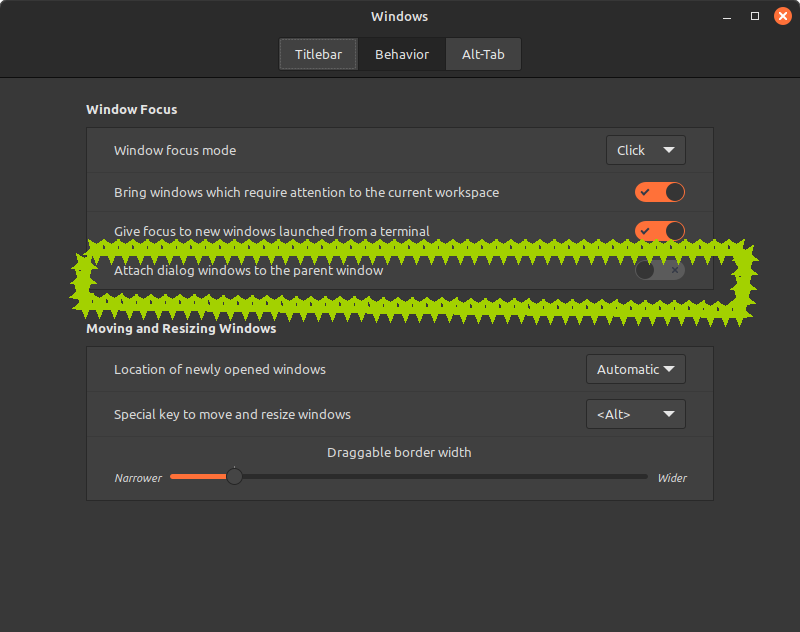Select the Special key to move label
This screenshot has height=632, width=800.
(232, 414)
